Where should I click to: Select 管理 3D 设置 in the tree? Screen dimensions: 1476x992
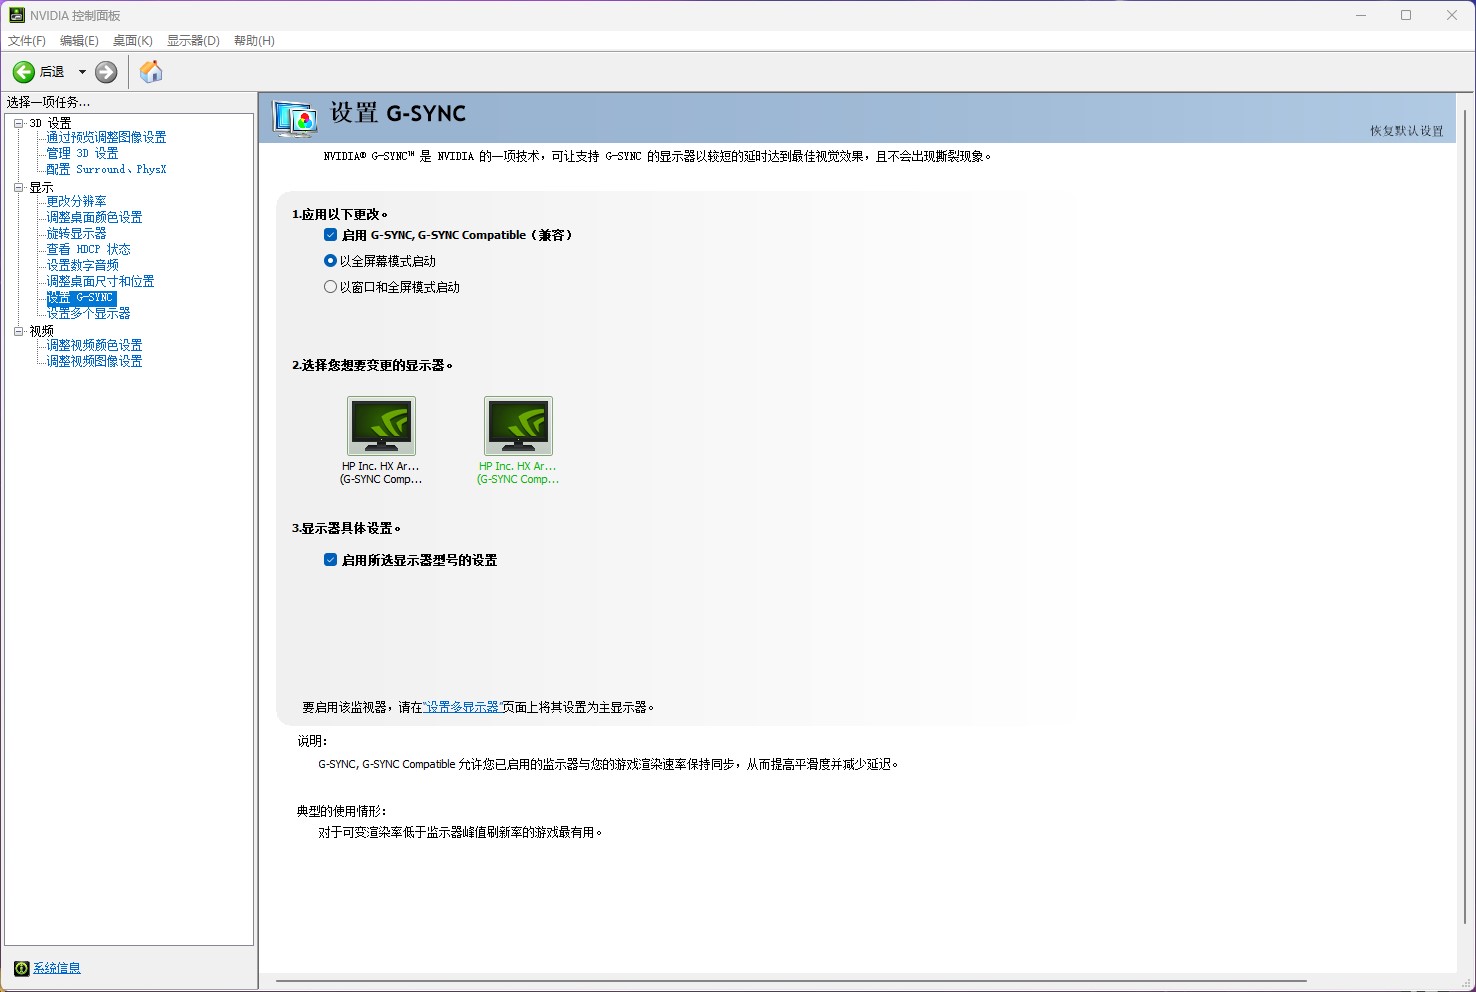[x=82, y=154]
